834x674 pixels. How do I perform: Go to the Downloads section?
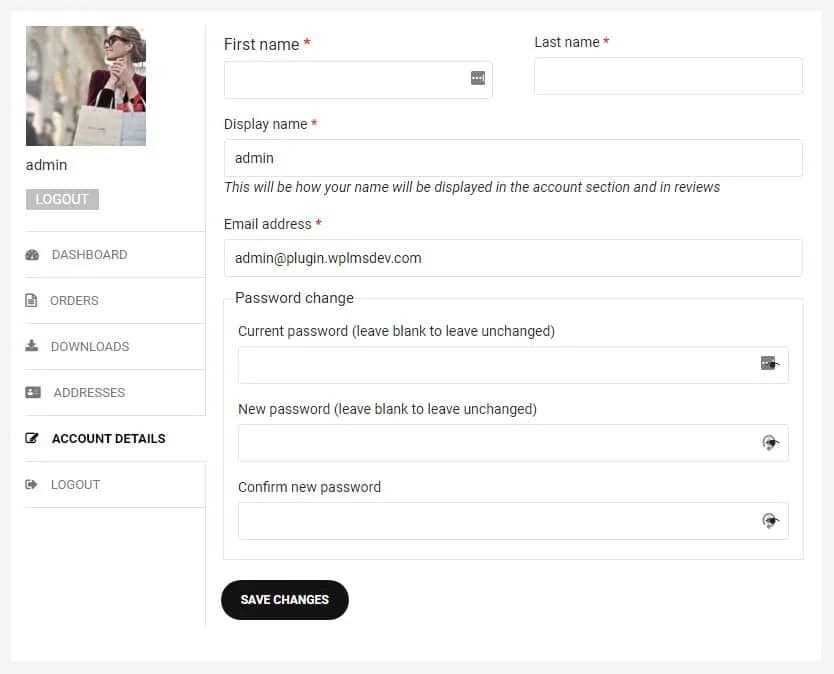[90, 347]
